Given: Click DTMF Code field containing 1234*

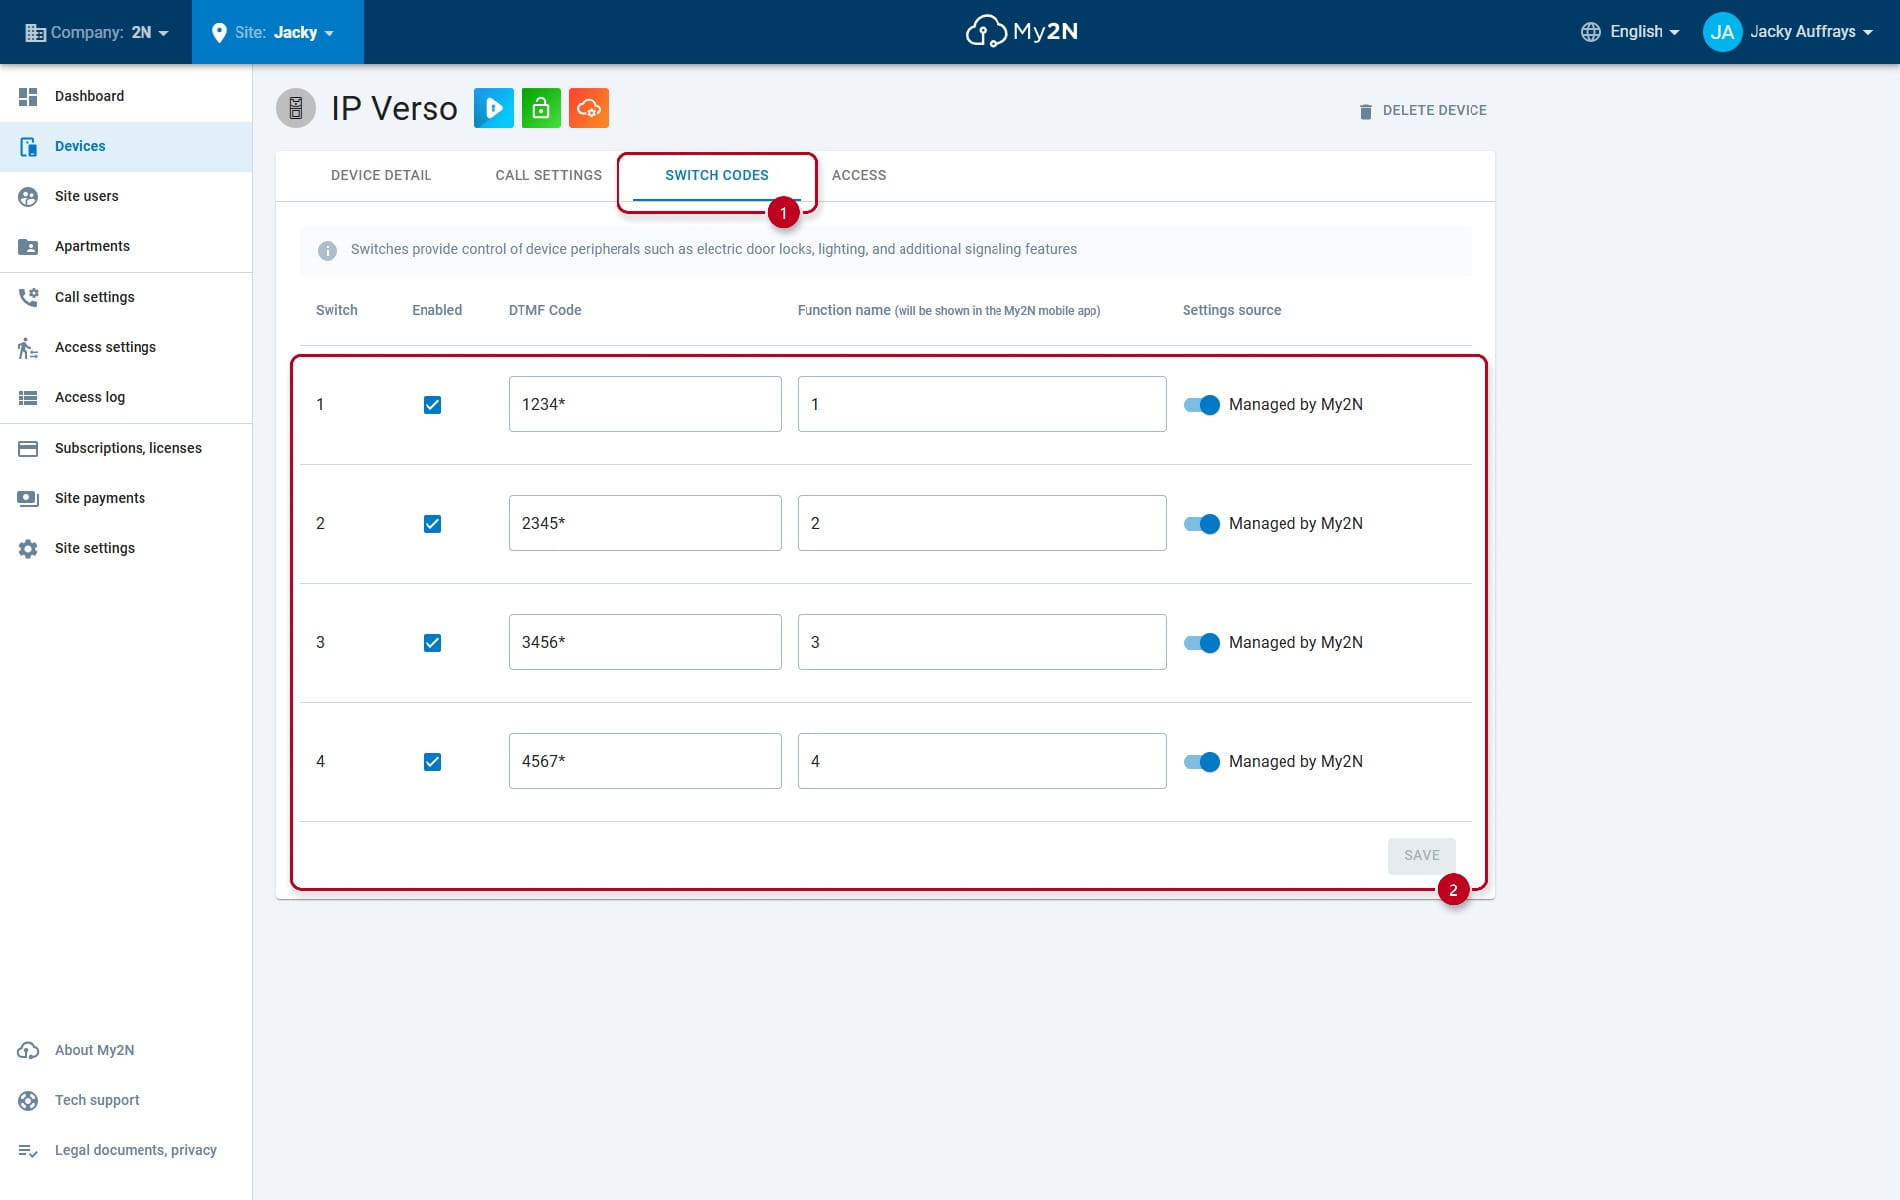Looking at the screenshot, I should tap(645, 404).
